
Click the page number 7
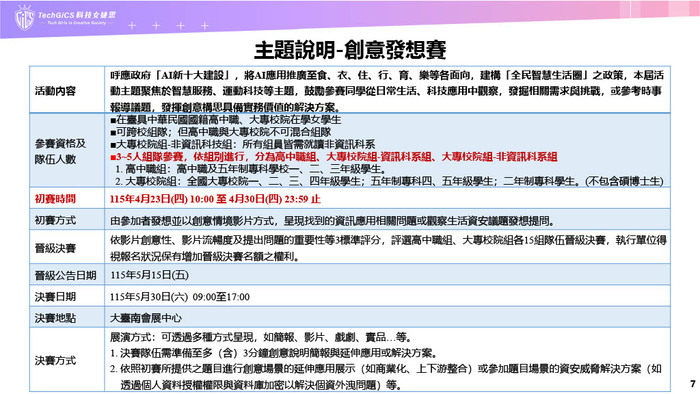pos(692,384)
